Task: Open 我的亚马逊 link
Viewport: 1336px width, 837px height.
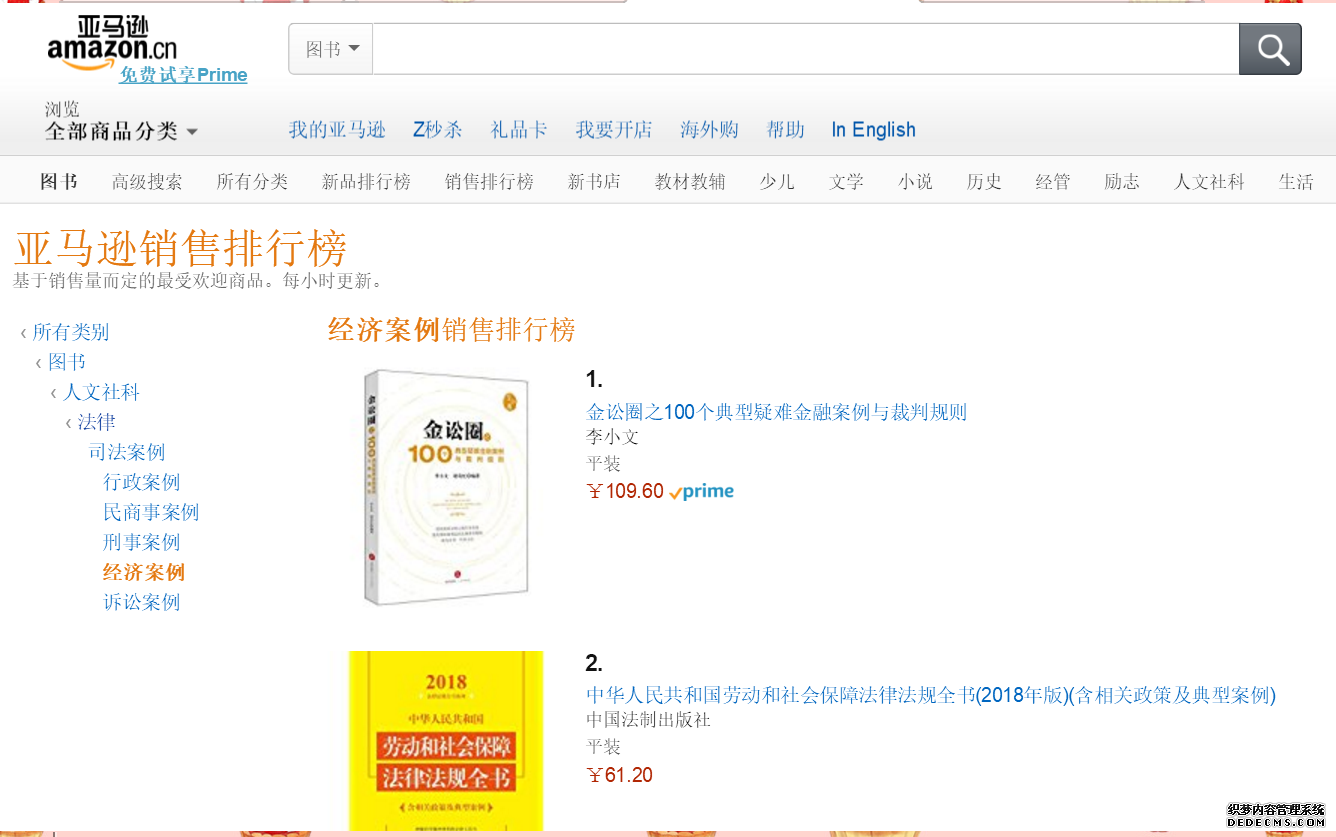Action: [337, 130]
